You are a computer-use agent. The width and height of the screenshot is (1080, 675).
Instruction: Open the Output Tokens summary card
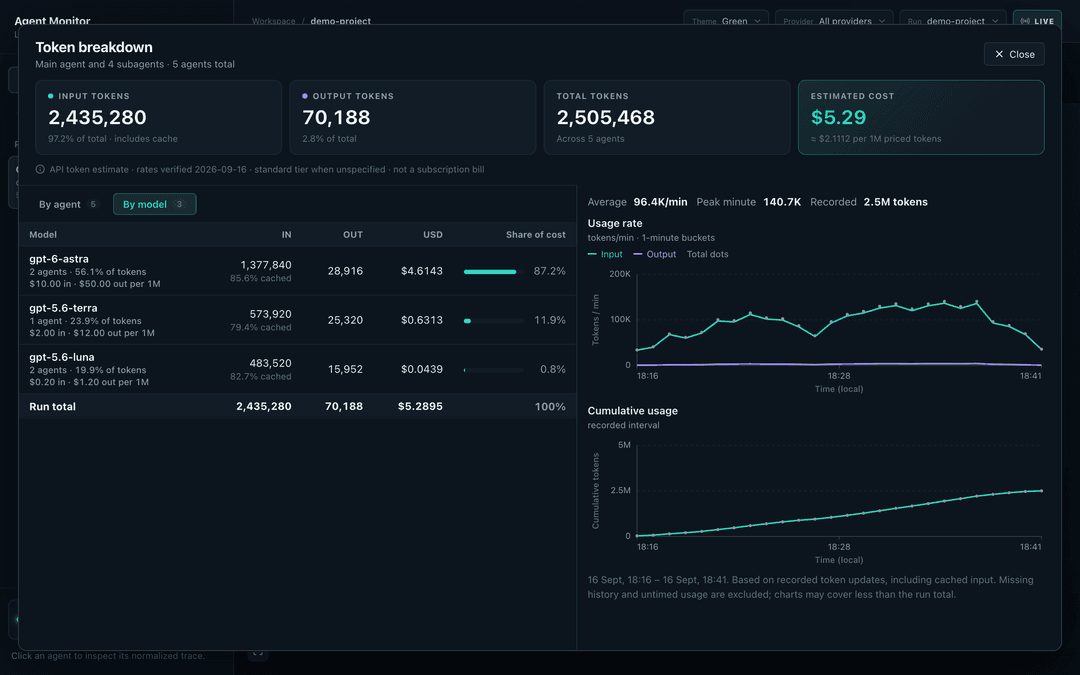point(413,117)
